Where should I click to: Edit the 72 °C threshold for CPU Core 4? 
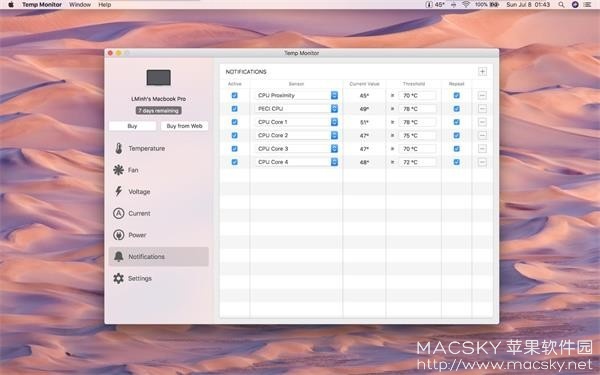(417, 162)
